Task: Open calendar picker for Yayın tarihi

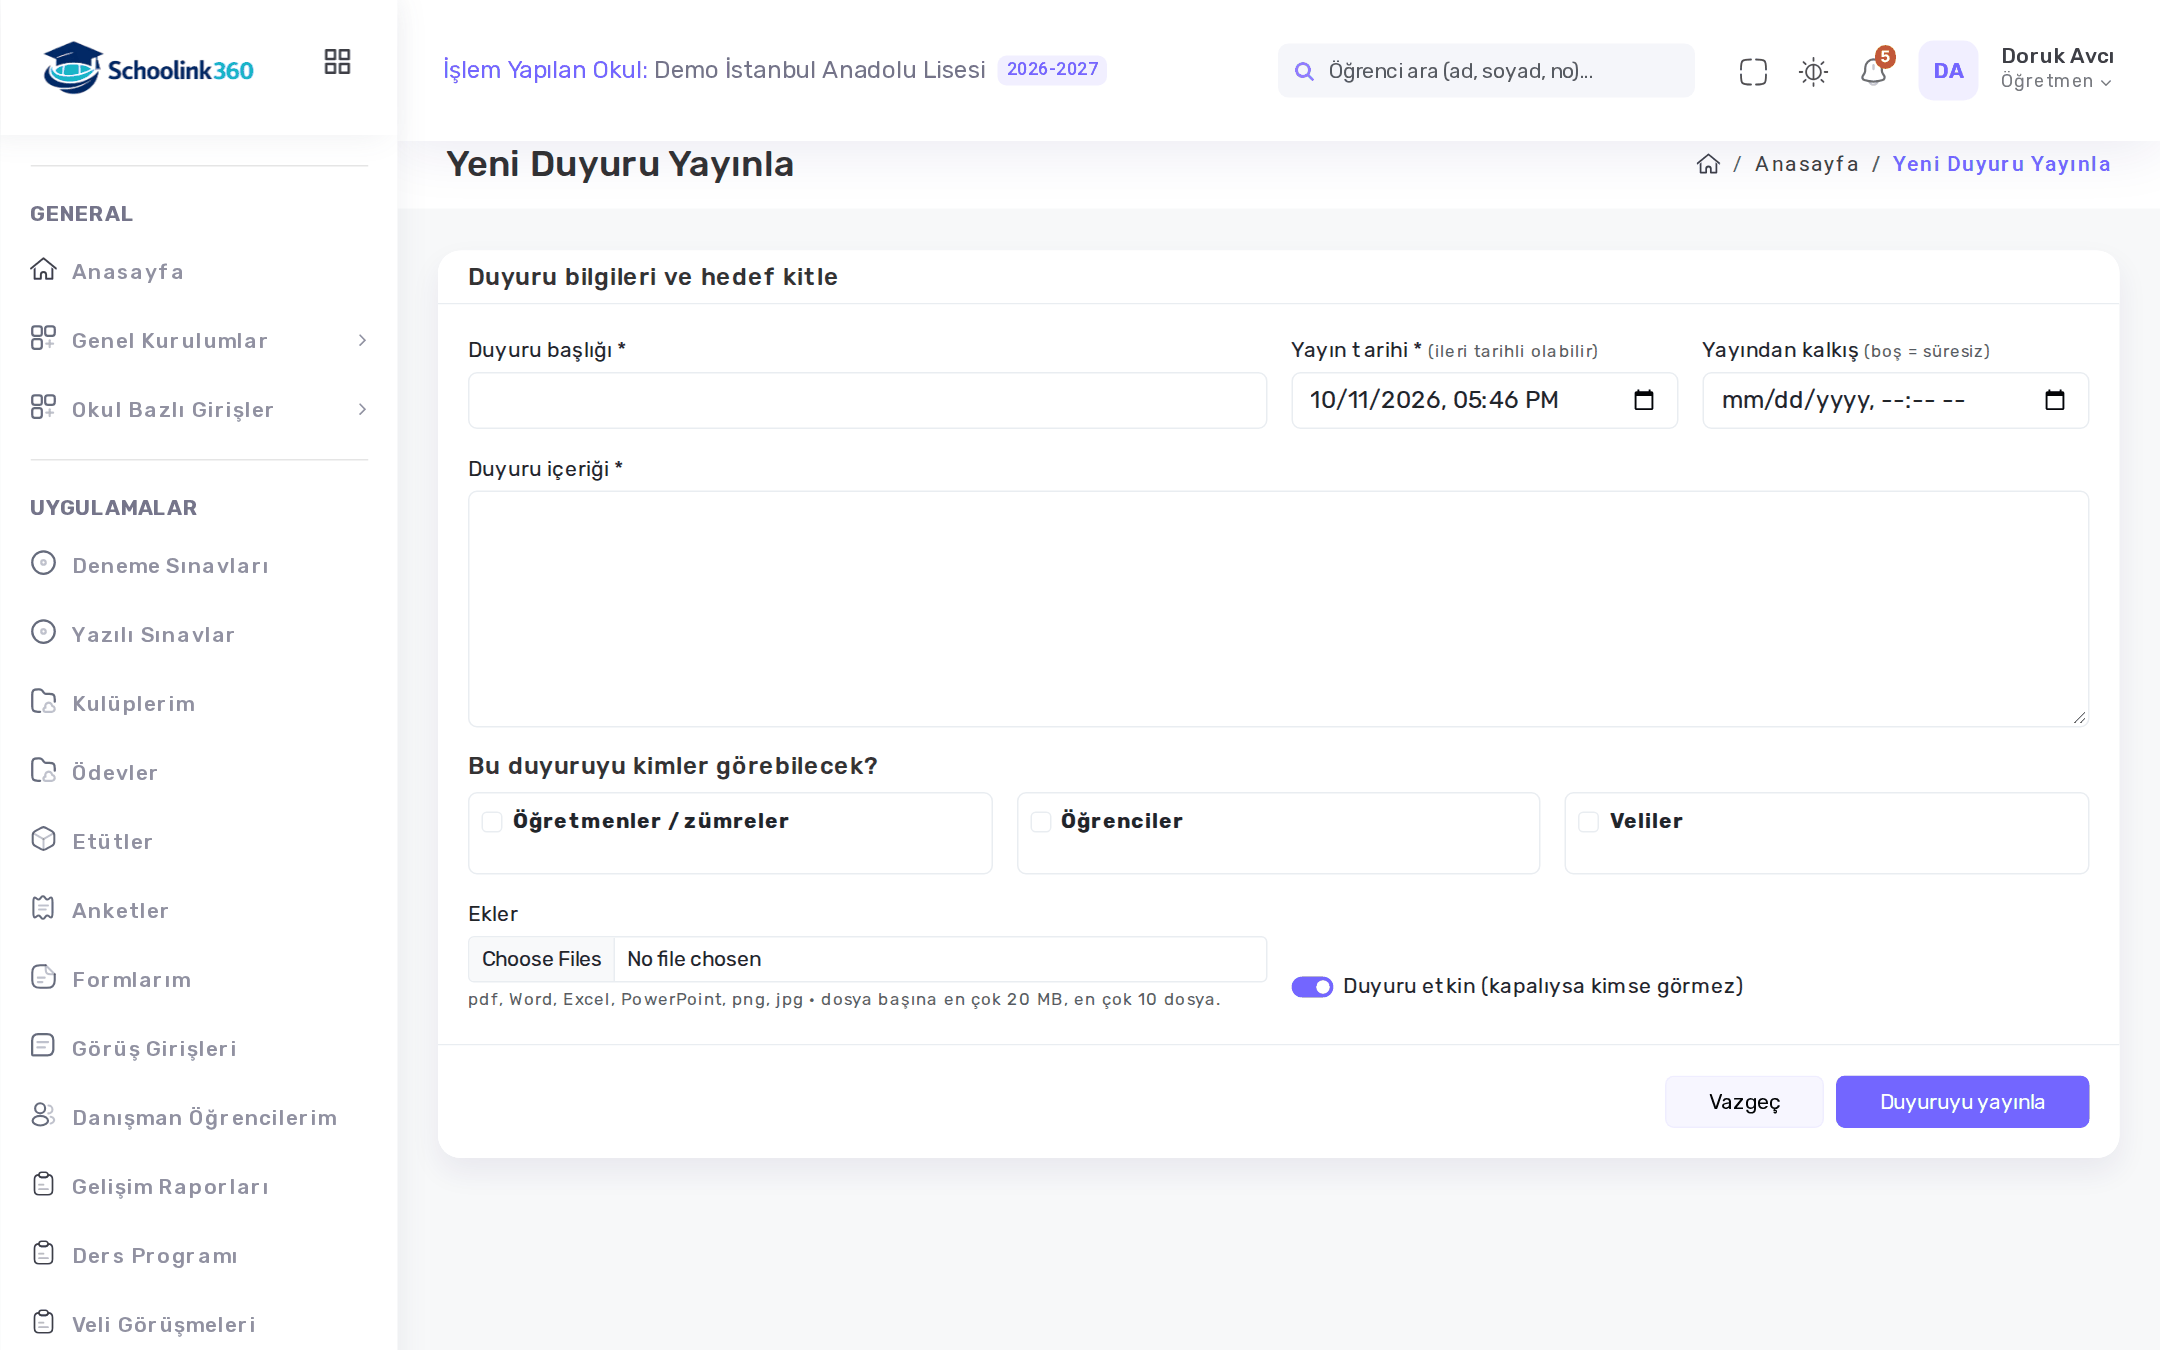Action: [x=1644, y=400]
